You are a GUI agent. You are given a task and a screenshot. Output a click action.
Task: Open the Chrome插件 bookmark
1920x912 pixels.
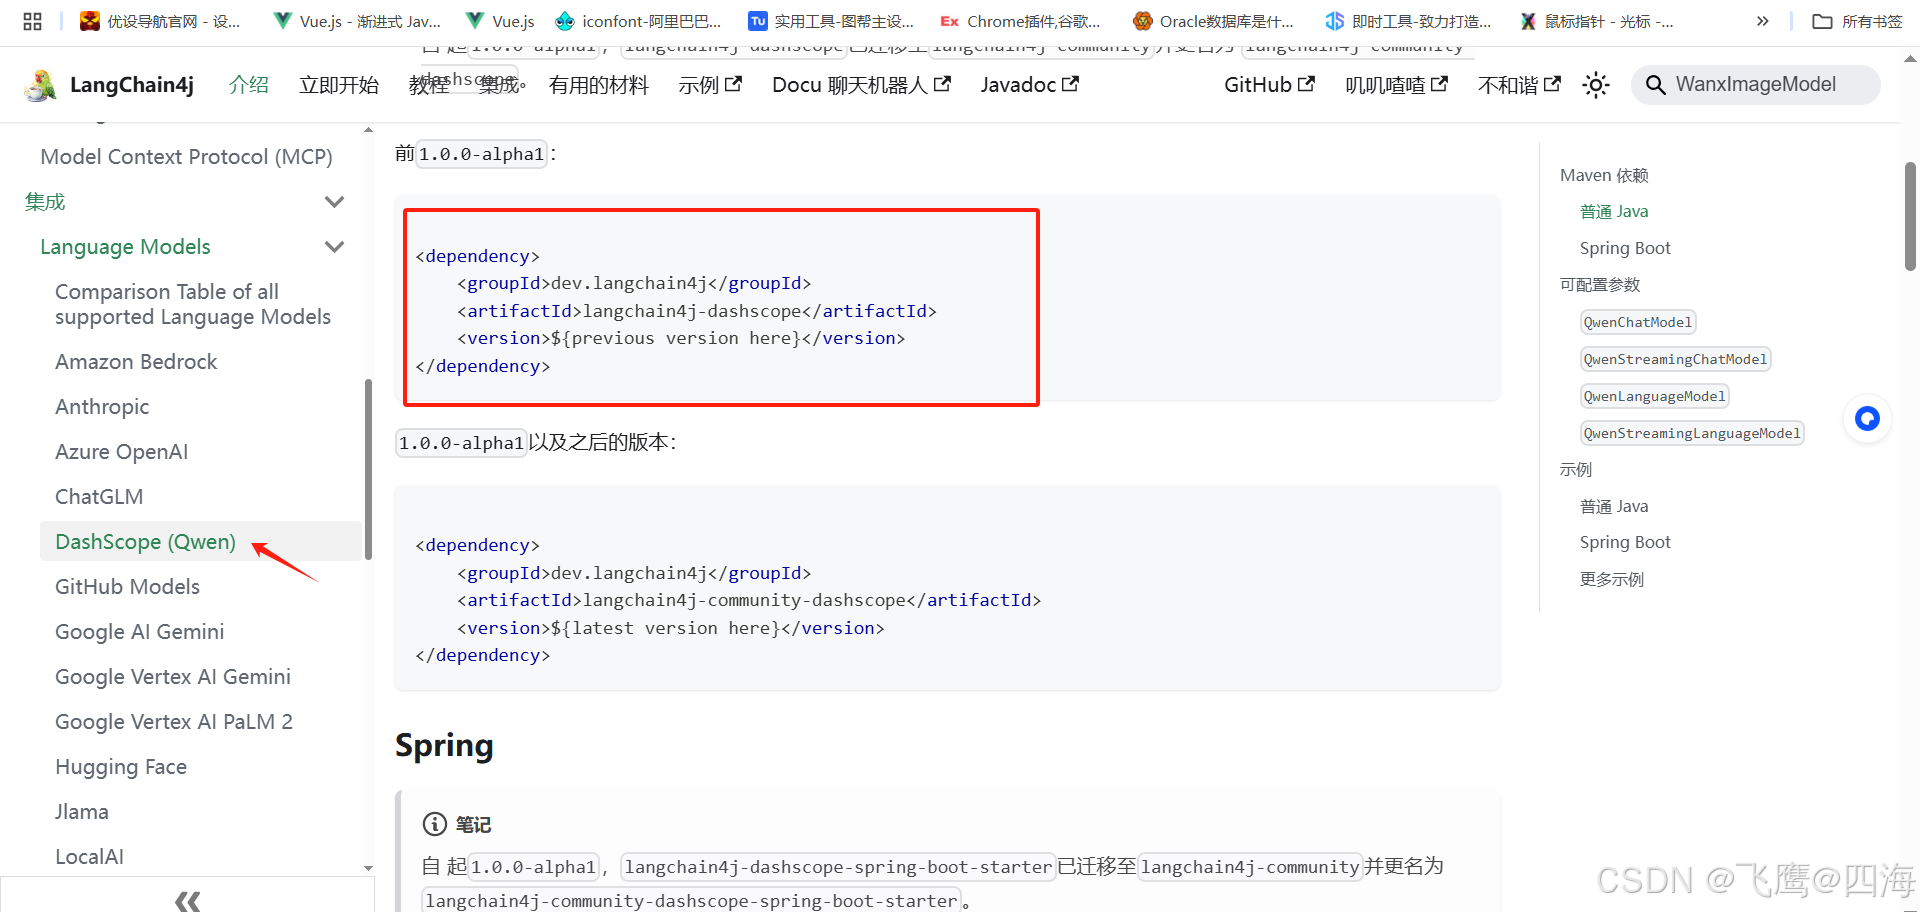click(x=1020, y=21)
